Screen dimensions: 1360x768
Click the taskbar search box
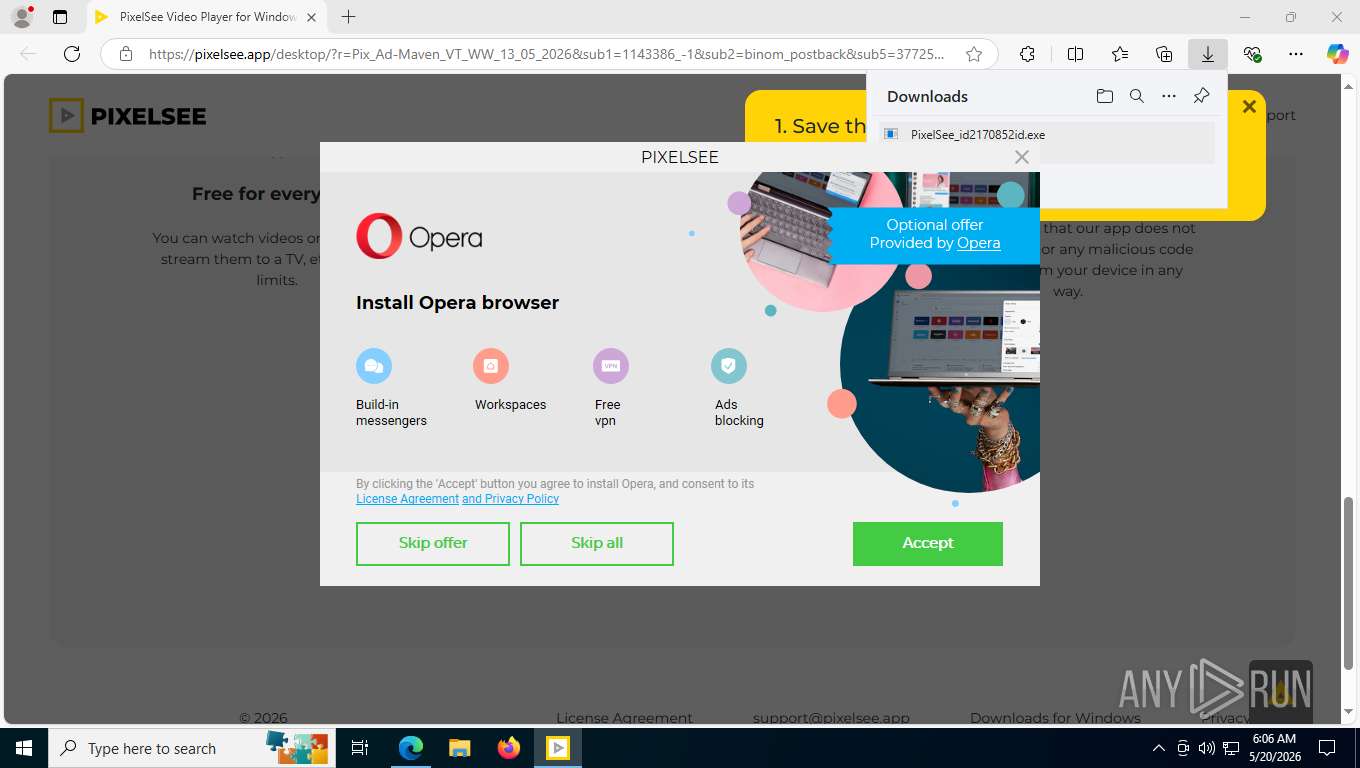click(x=190, y=748)
